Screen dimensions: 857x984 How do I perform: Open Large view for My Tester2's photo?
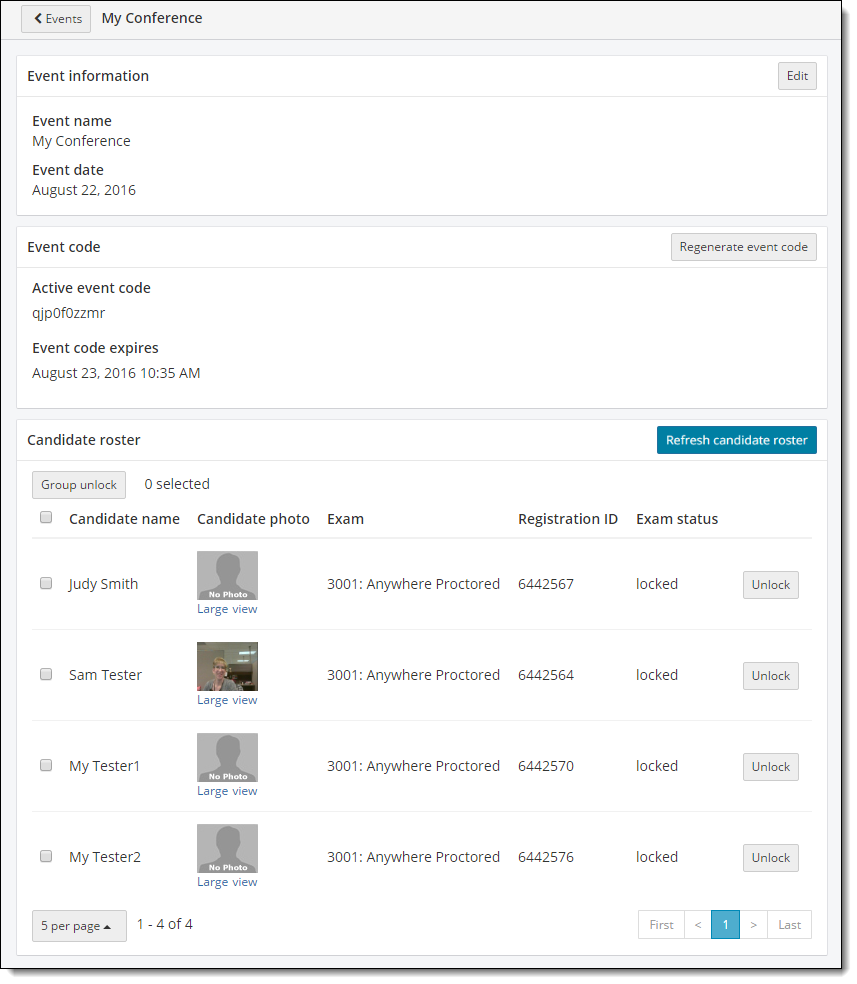[x=227, y=882]
